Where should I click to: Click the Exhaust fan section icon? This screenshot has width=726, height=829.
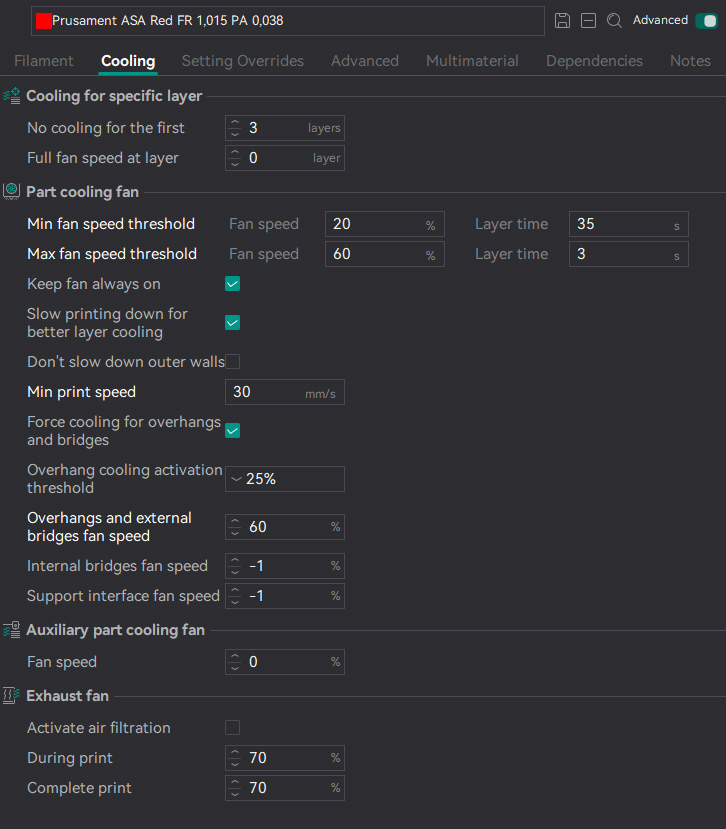click(x=12, y=695)
